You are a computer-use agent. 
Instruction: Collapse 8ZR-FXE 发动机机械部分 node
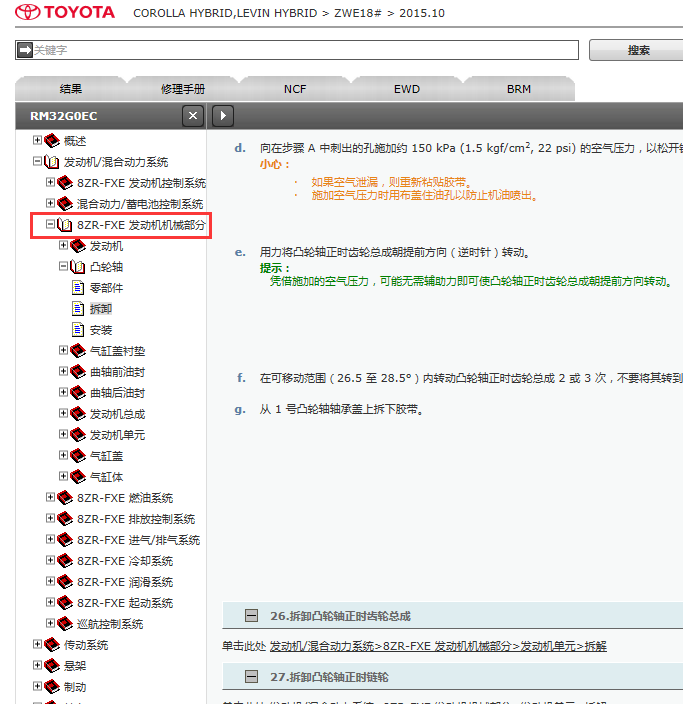click(x=50, y=224)
